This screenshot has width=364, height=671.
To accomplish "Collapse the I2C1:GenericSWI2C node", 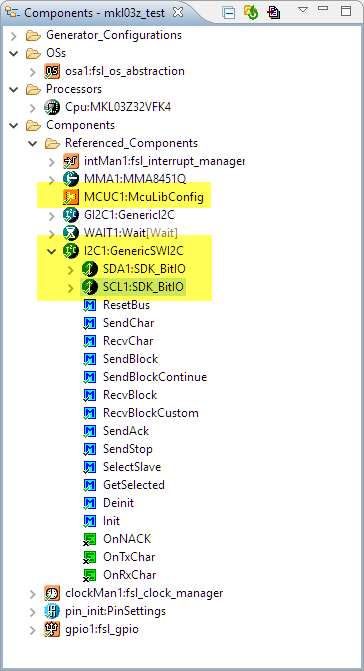I will point(52,251).
